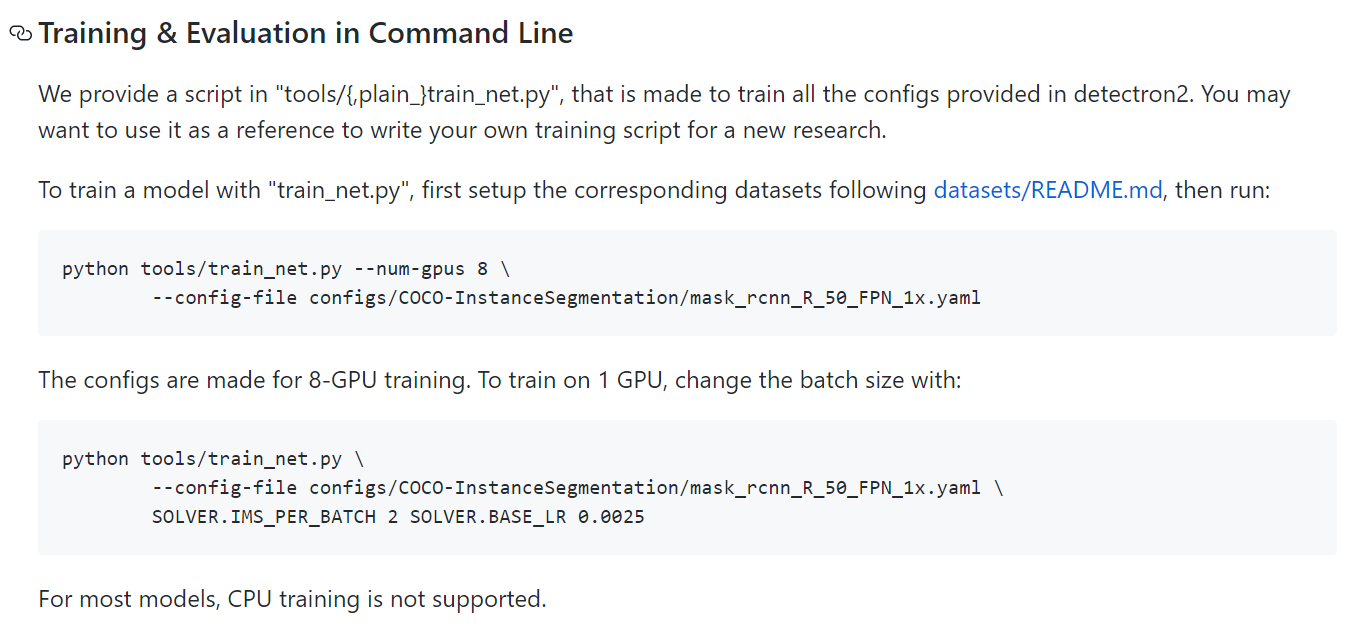Click "change the batch size with:" text

[818, 381]
